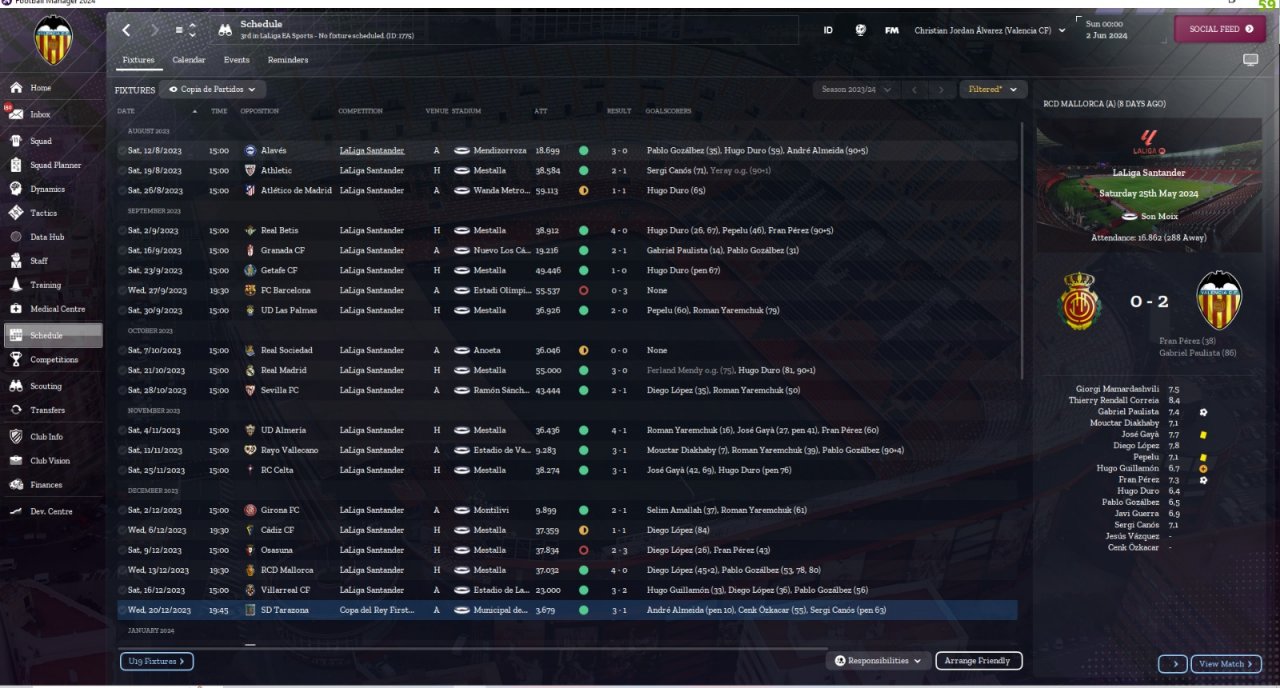Click Giorgi Mamardashvili in the ratings list
1280x688 pixels.
[1117, 388]
